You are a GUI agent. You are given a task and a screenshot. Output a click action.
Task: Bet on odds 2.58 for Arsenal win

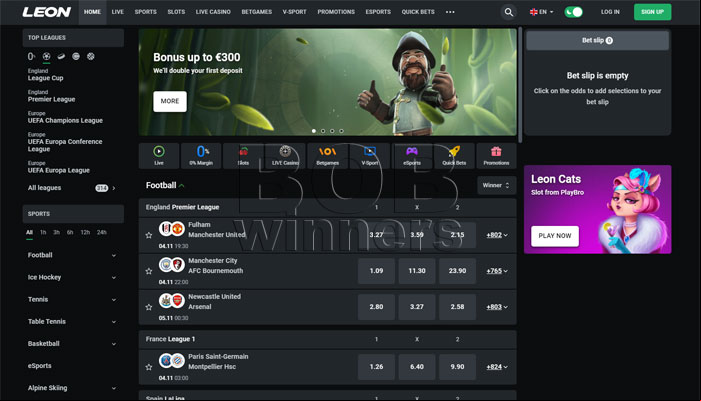[x=457, y=307]
